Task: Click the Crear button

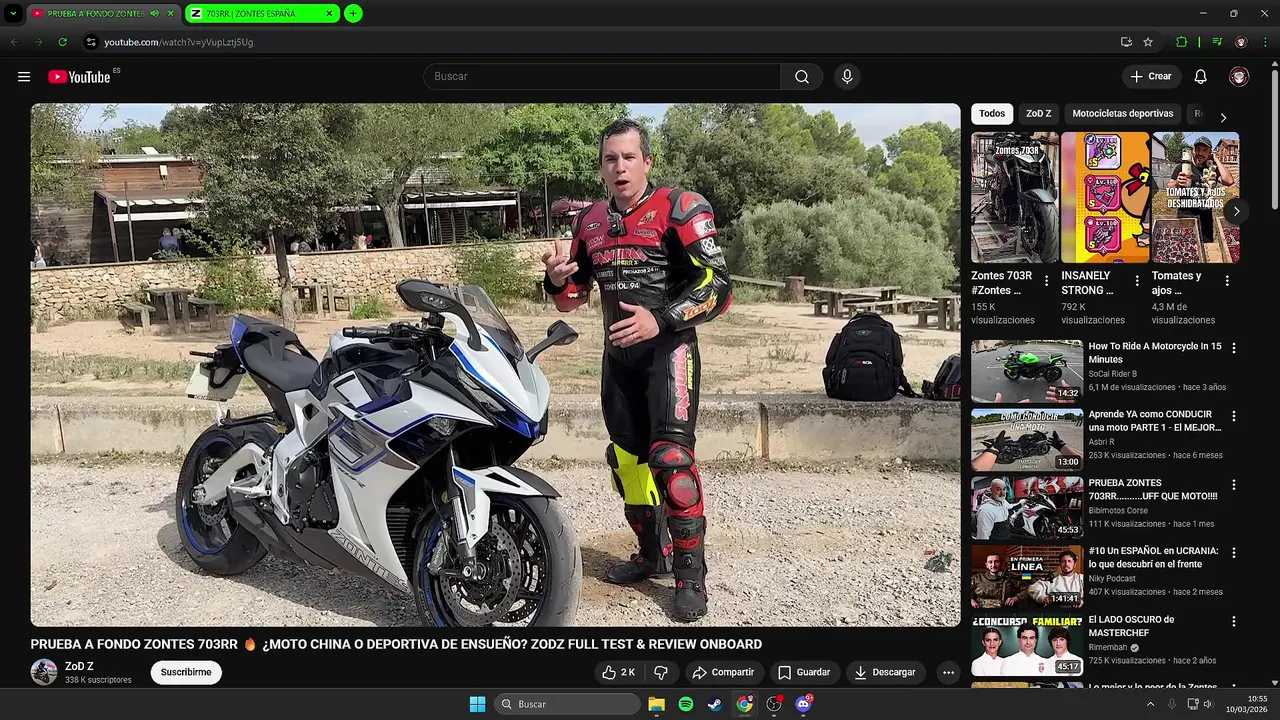Action: point(1151,77)
